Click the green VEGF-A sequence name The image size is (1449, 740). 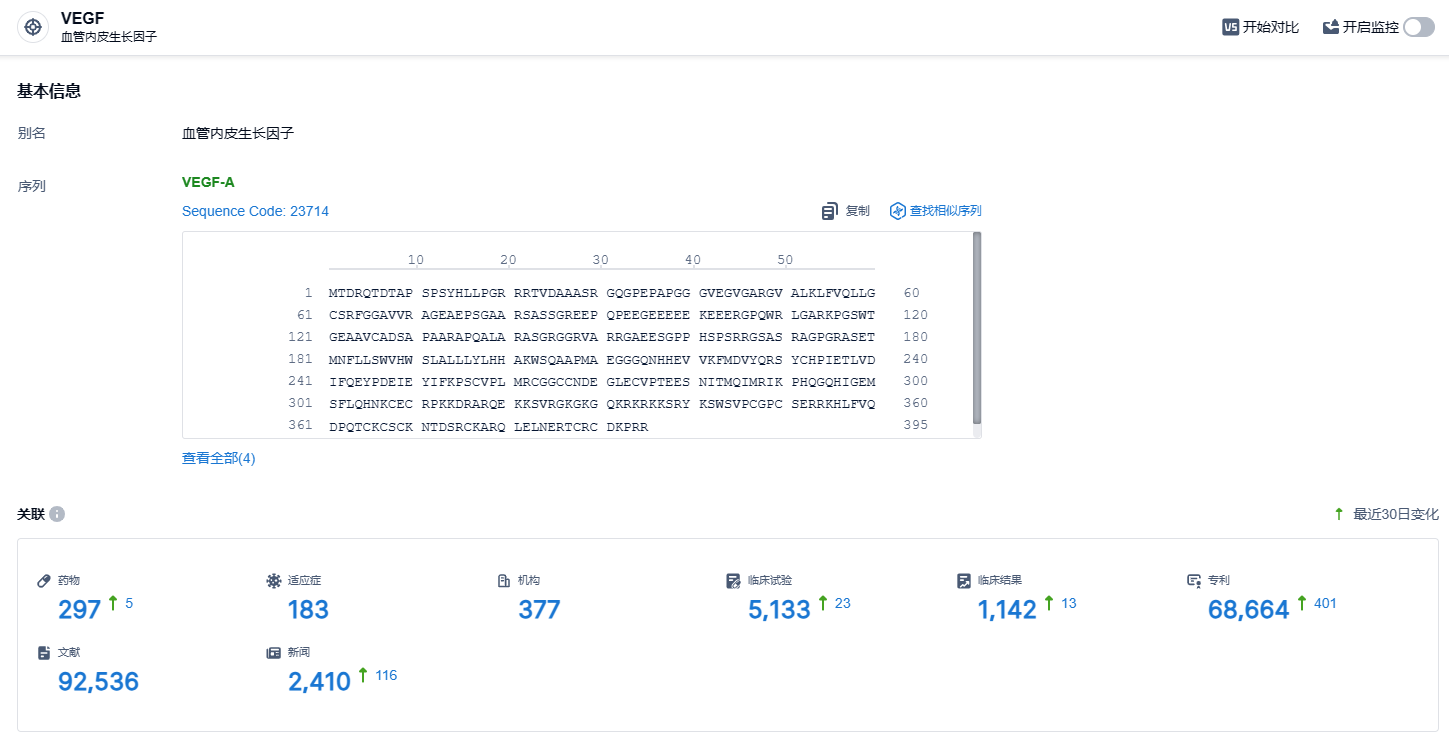[x=208, y=182]
